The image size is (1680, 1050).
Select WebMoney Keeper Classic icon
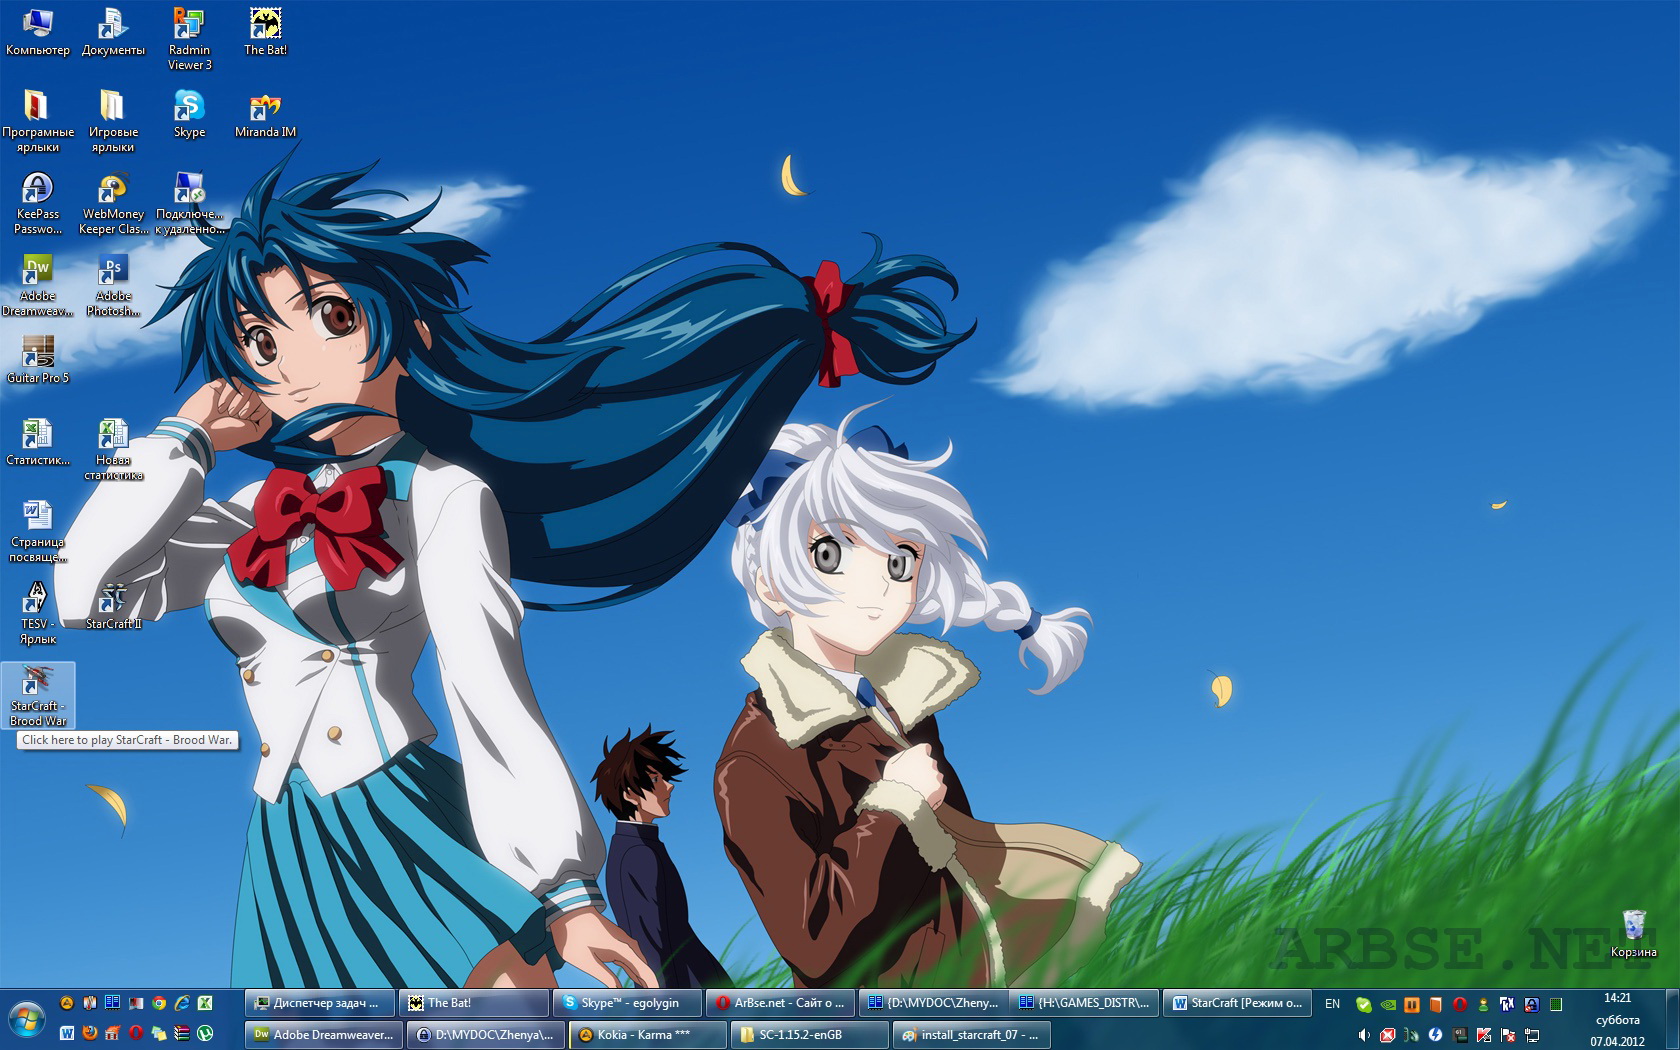[113, 203]
